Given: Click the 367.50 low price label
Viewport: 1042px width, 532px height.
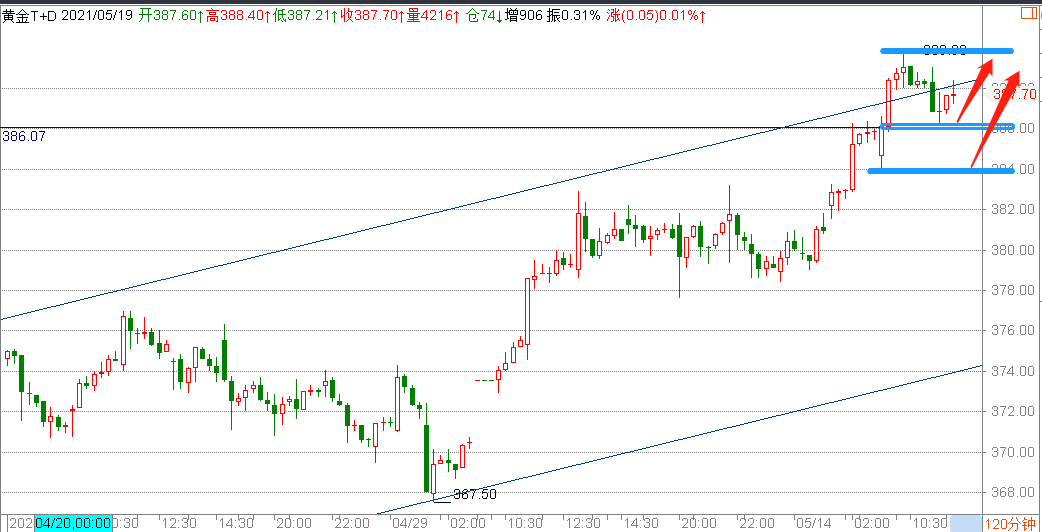Looking at the screenshot, I should click(474, 494).
